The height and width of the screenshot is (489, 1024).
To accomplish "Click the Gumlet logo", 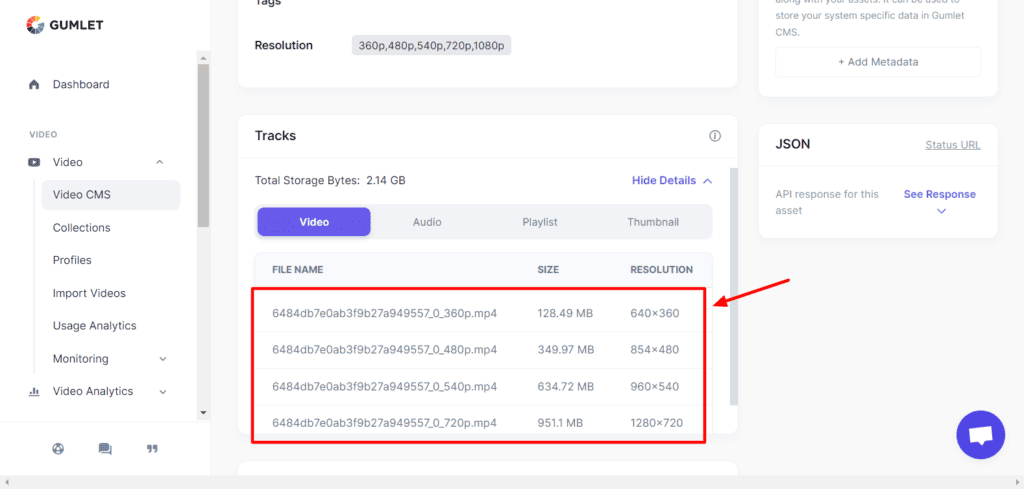I will [x=64, y=25].
